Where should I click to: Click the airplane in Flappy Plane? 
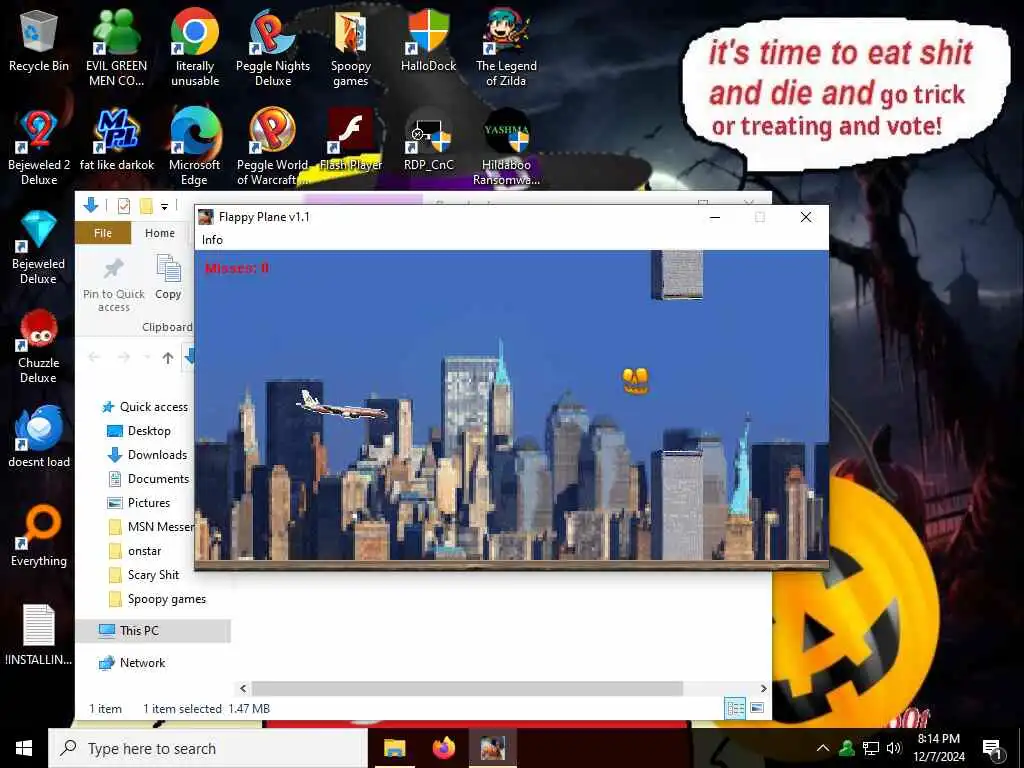(342, 405)
